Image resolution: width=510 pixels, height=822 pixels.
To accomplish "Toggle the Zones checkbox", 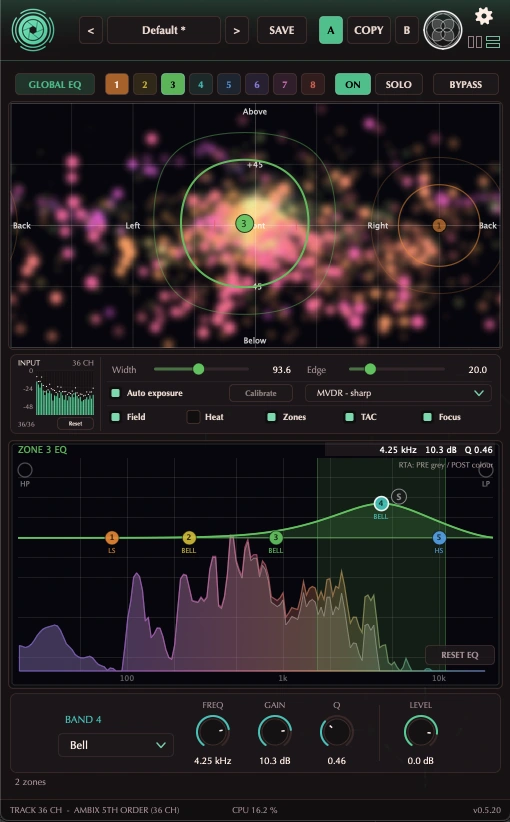I will coord(272,417).
